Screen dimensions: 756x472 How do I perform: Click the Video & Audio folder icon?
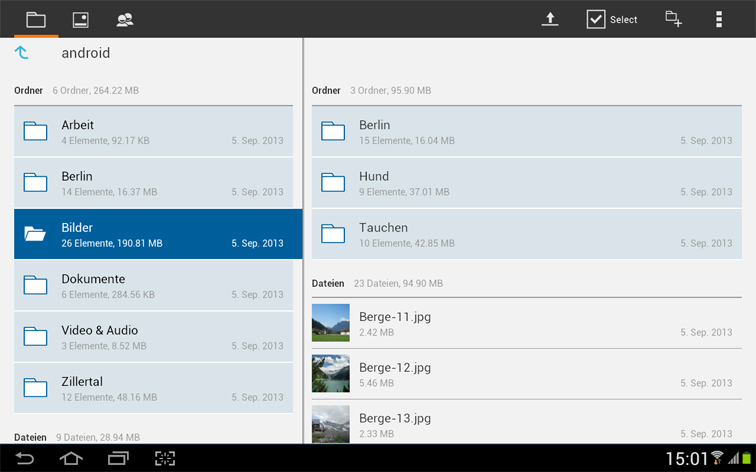pyautogui.click(x=35, y=337)
